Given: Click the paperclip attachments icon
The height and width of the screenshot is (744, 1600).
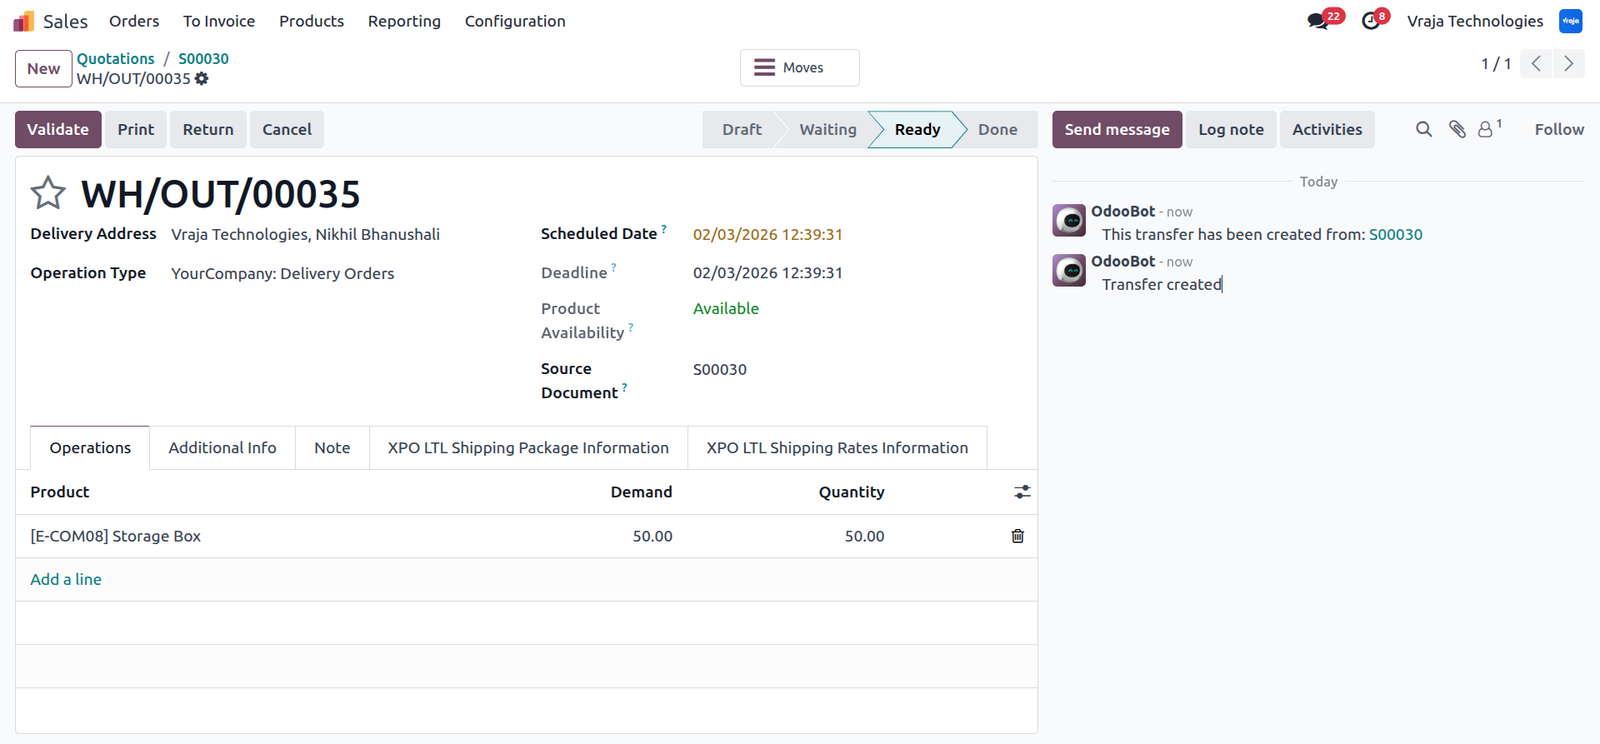Looking at the screenshot, I should [1457, 129].
